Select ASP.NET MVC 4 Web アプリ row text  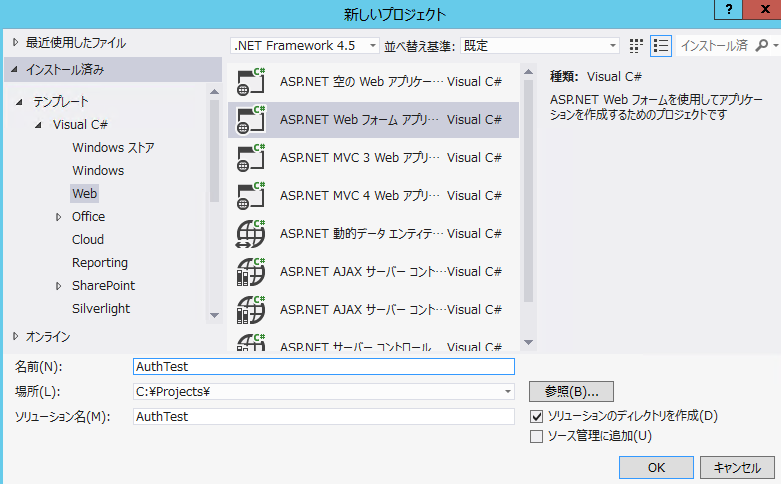click(360, 196)
